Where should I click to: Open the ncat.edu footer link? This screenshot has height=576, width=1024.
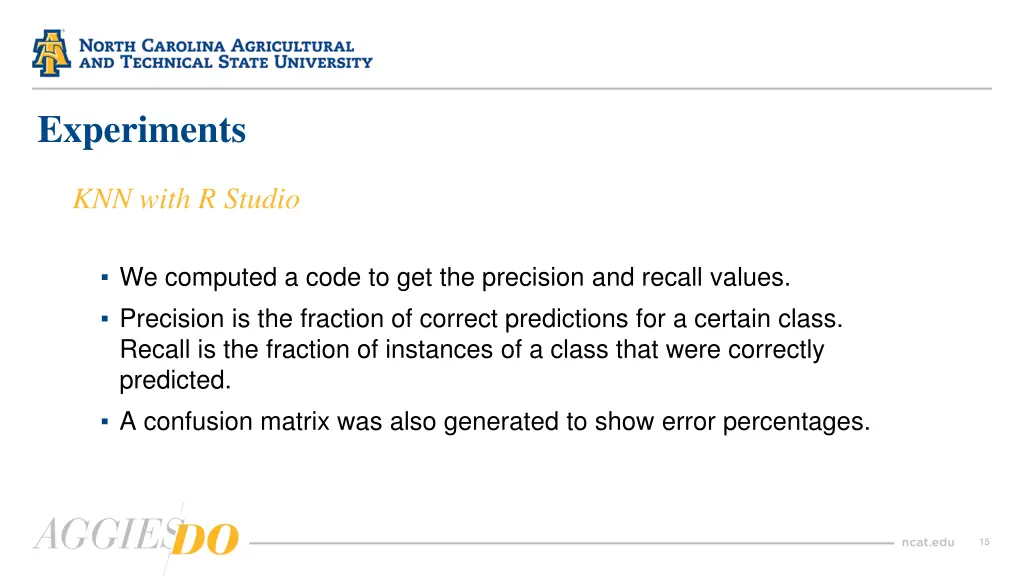(928, 542)
